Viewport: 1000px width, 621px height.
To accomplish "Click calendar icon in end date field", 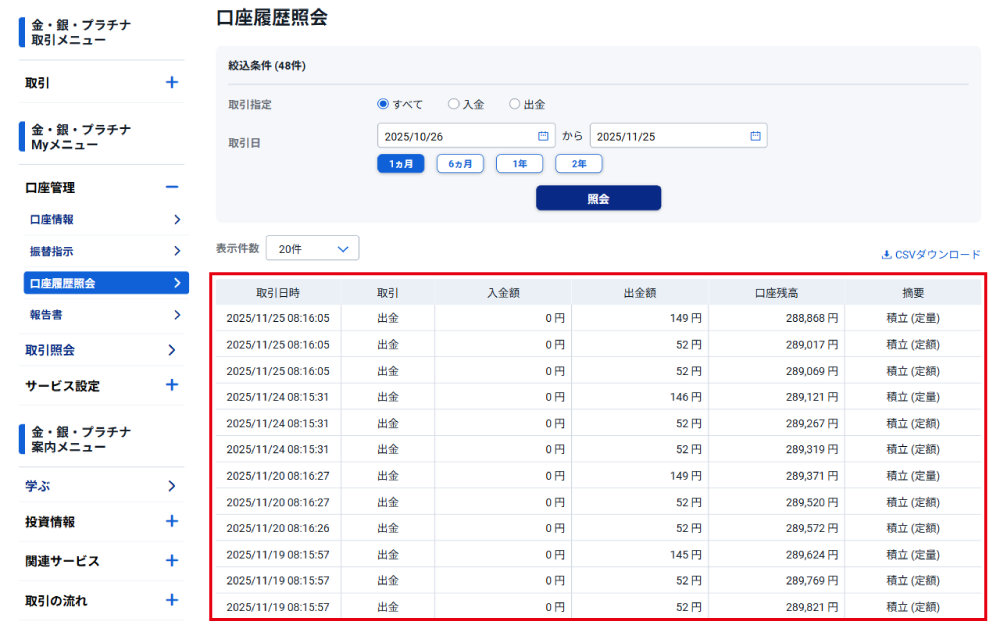I will click(755, 136).
